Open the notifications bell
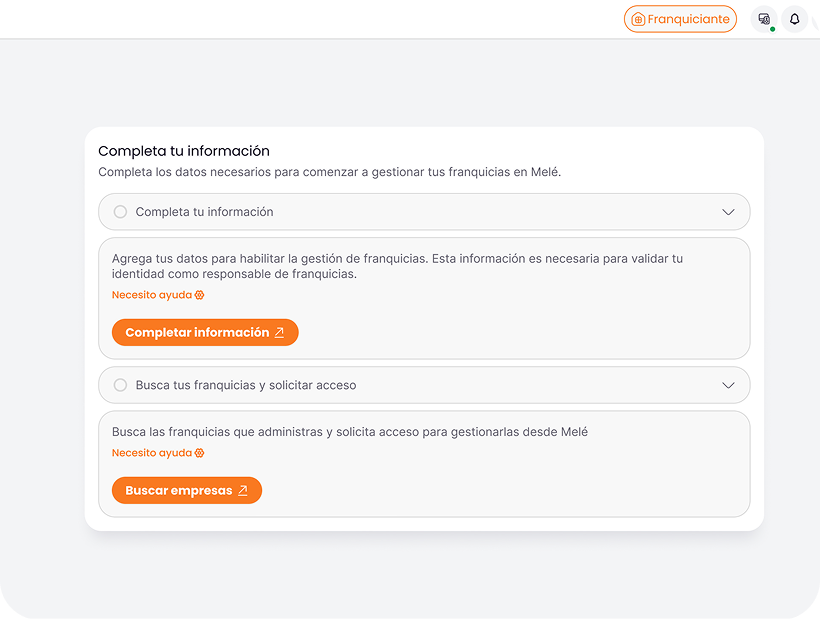Image resolution: width=820 pixels, height=620 pixels. click(x=795, y=19)
